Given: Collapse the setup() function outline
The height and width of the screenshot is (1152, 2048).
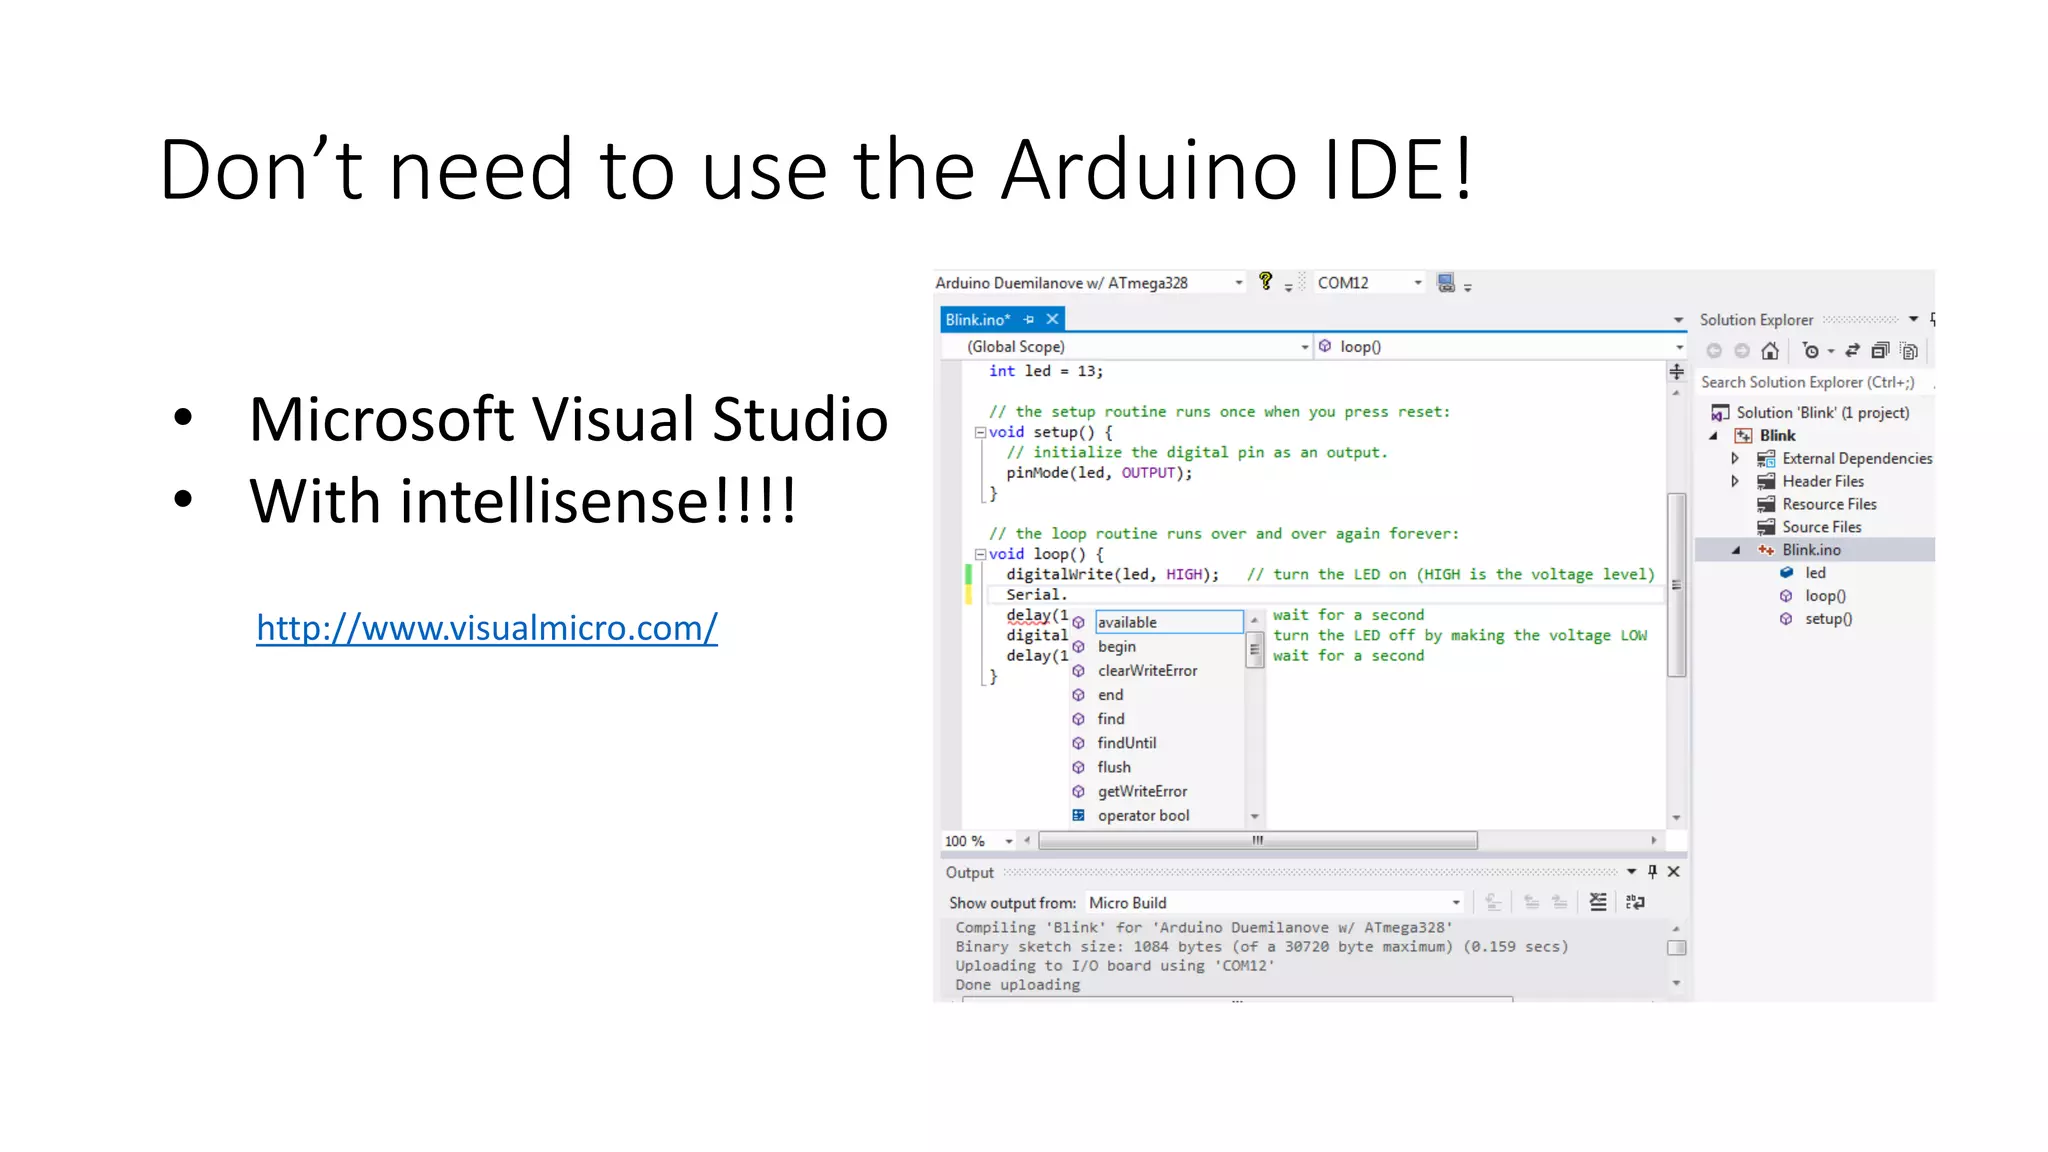Looking at the screenshot, I should tap(980, 433).
